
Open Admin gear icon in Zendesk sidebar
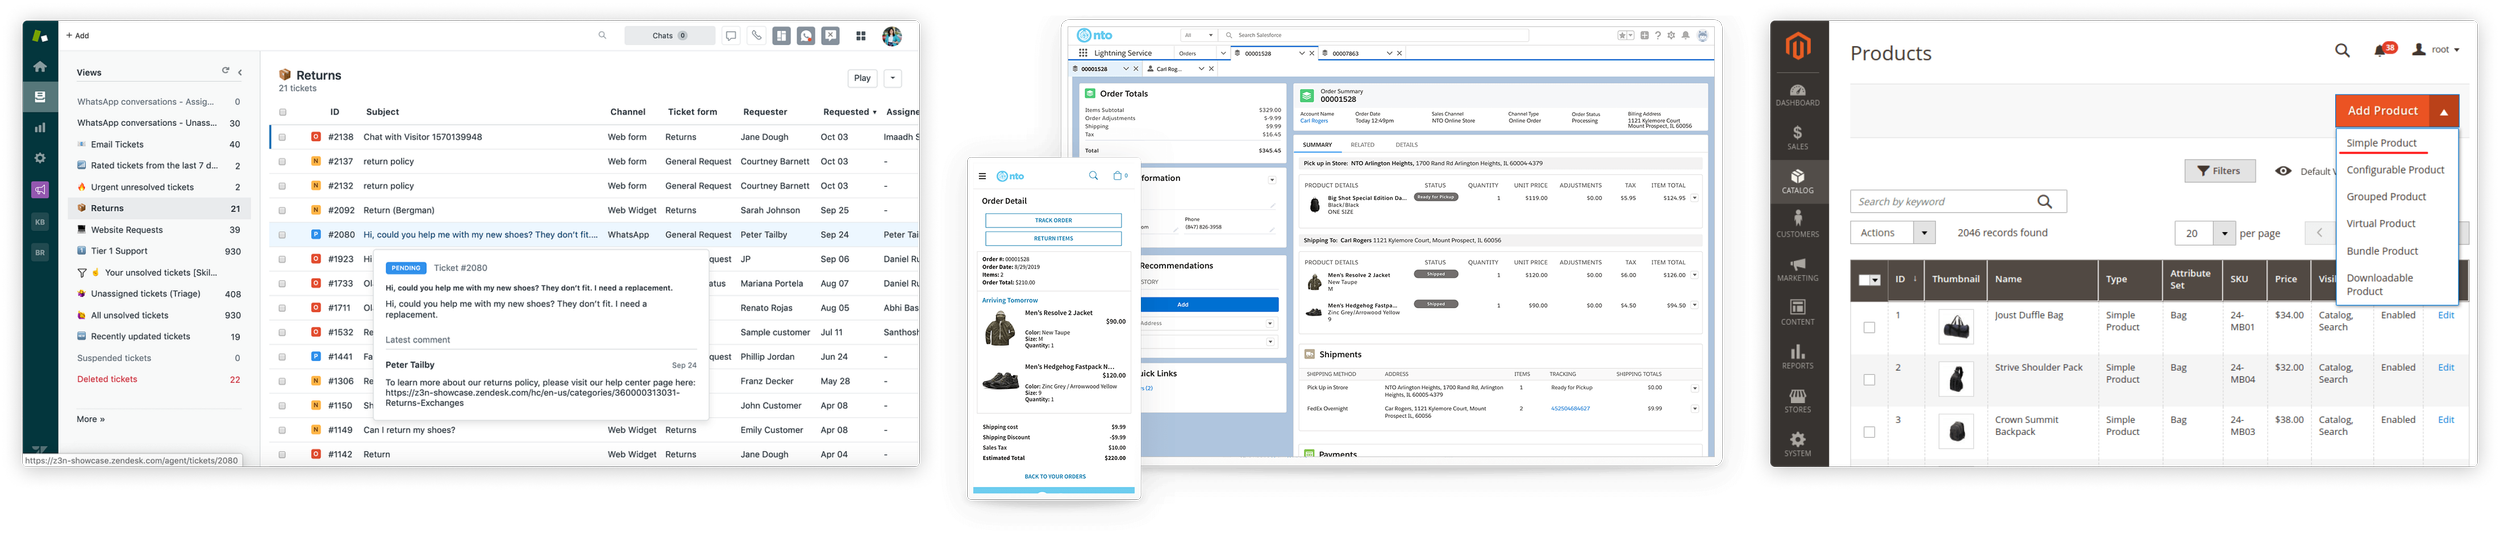pos(40,158)
